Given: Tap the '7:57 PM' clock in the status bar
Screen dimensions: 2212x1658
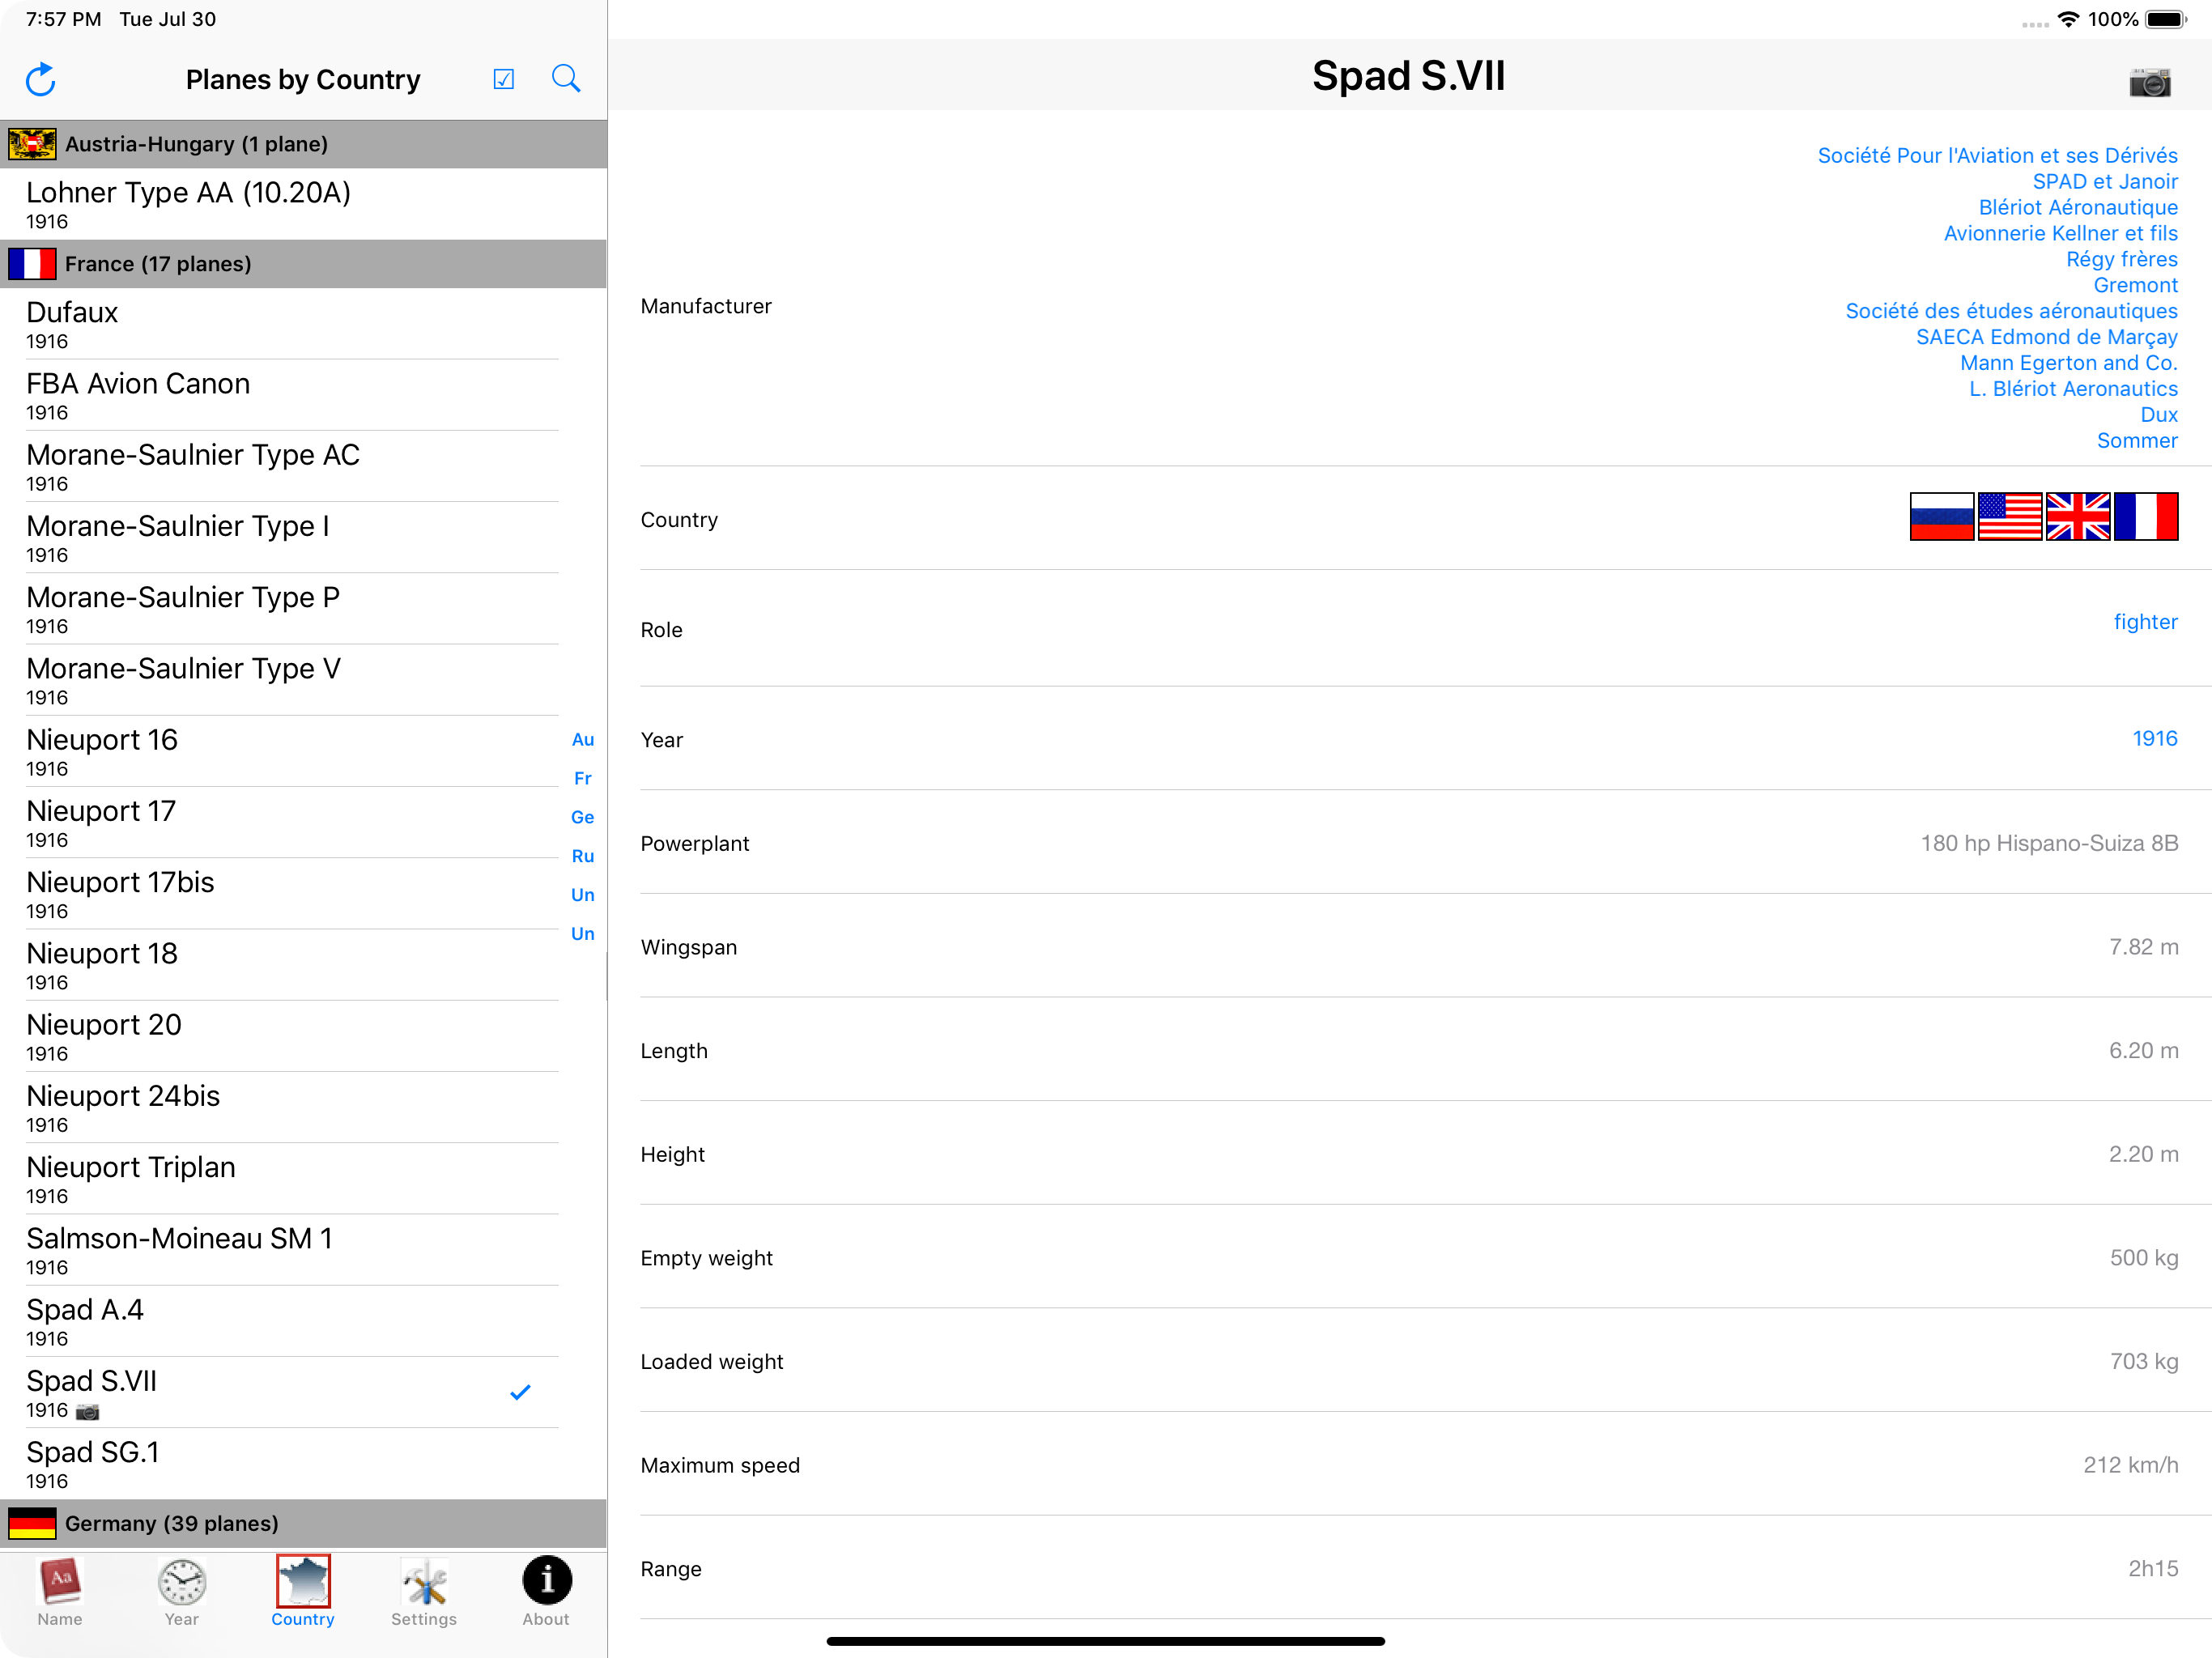Looking at the screenshot, I should pos(63,19).
